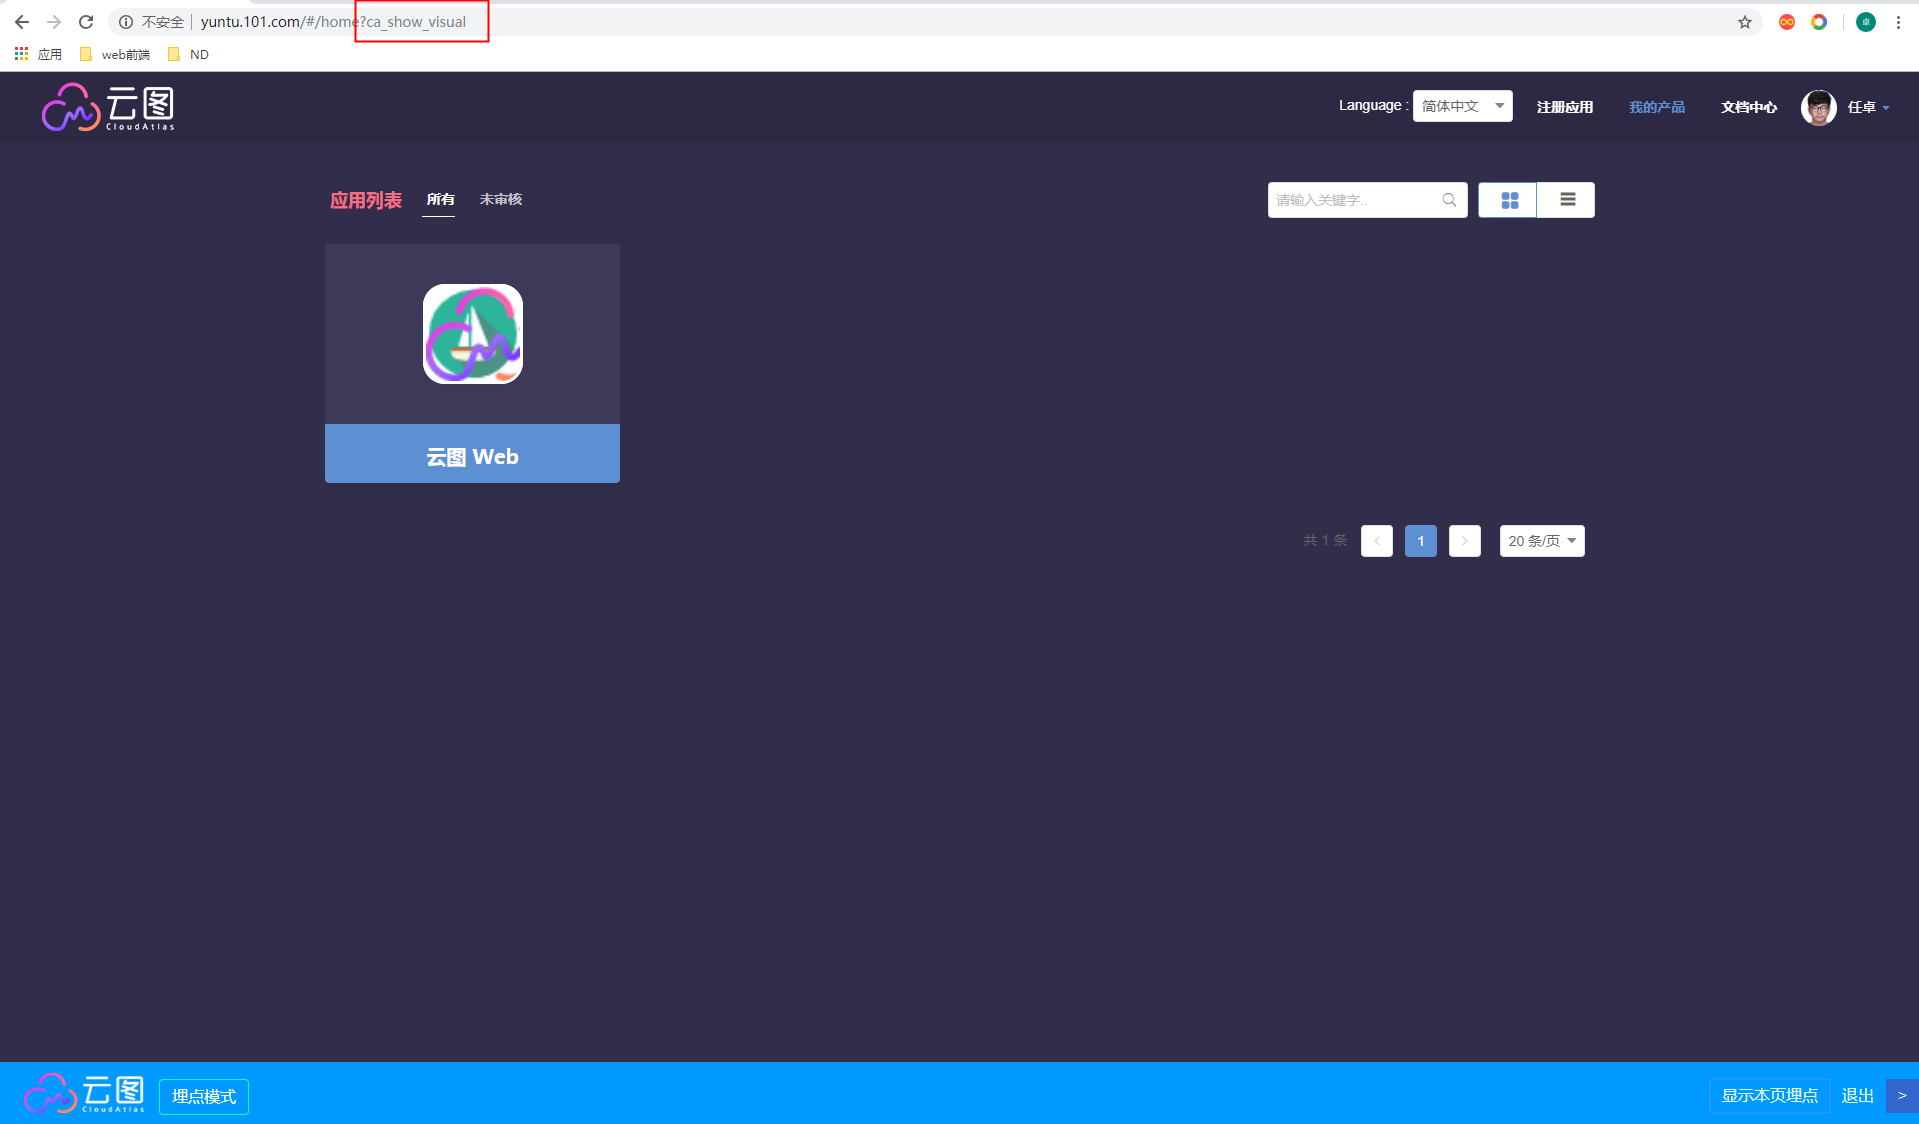Click the user avatar photo
This screenshot has height=1124, width=1919.
(1818, 107)
